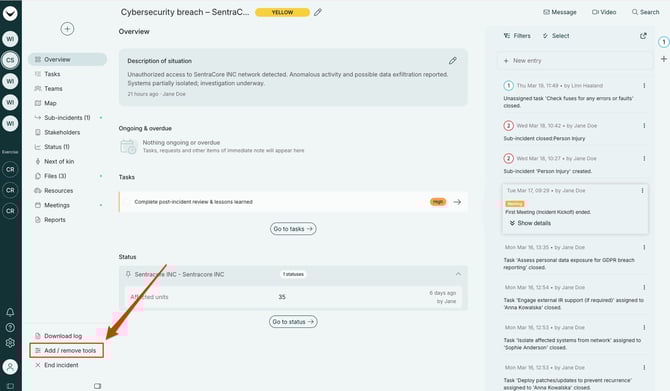The width and height of the screenshot is (670, 391).
Task: Open the help question mark icon
Action: click(10, 327)
